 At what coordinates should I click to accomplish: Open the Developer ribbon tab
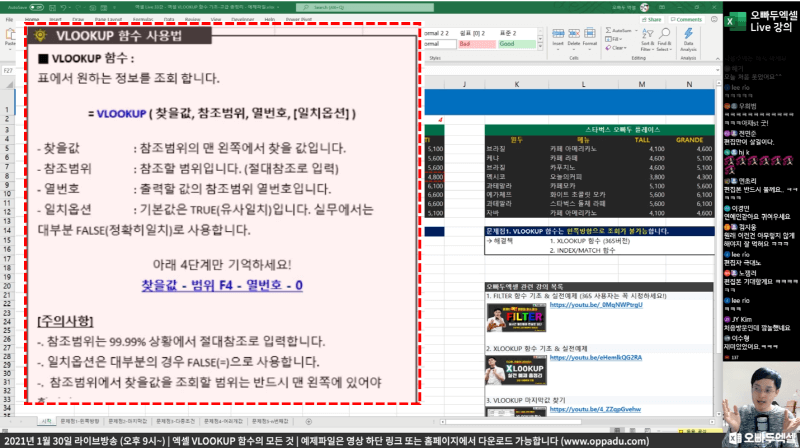242,19
